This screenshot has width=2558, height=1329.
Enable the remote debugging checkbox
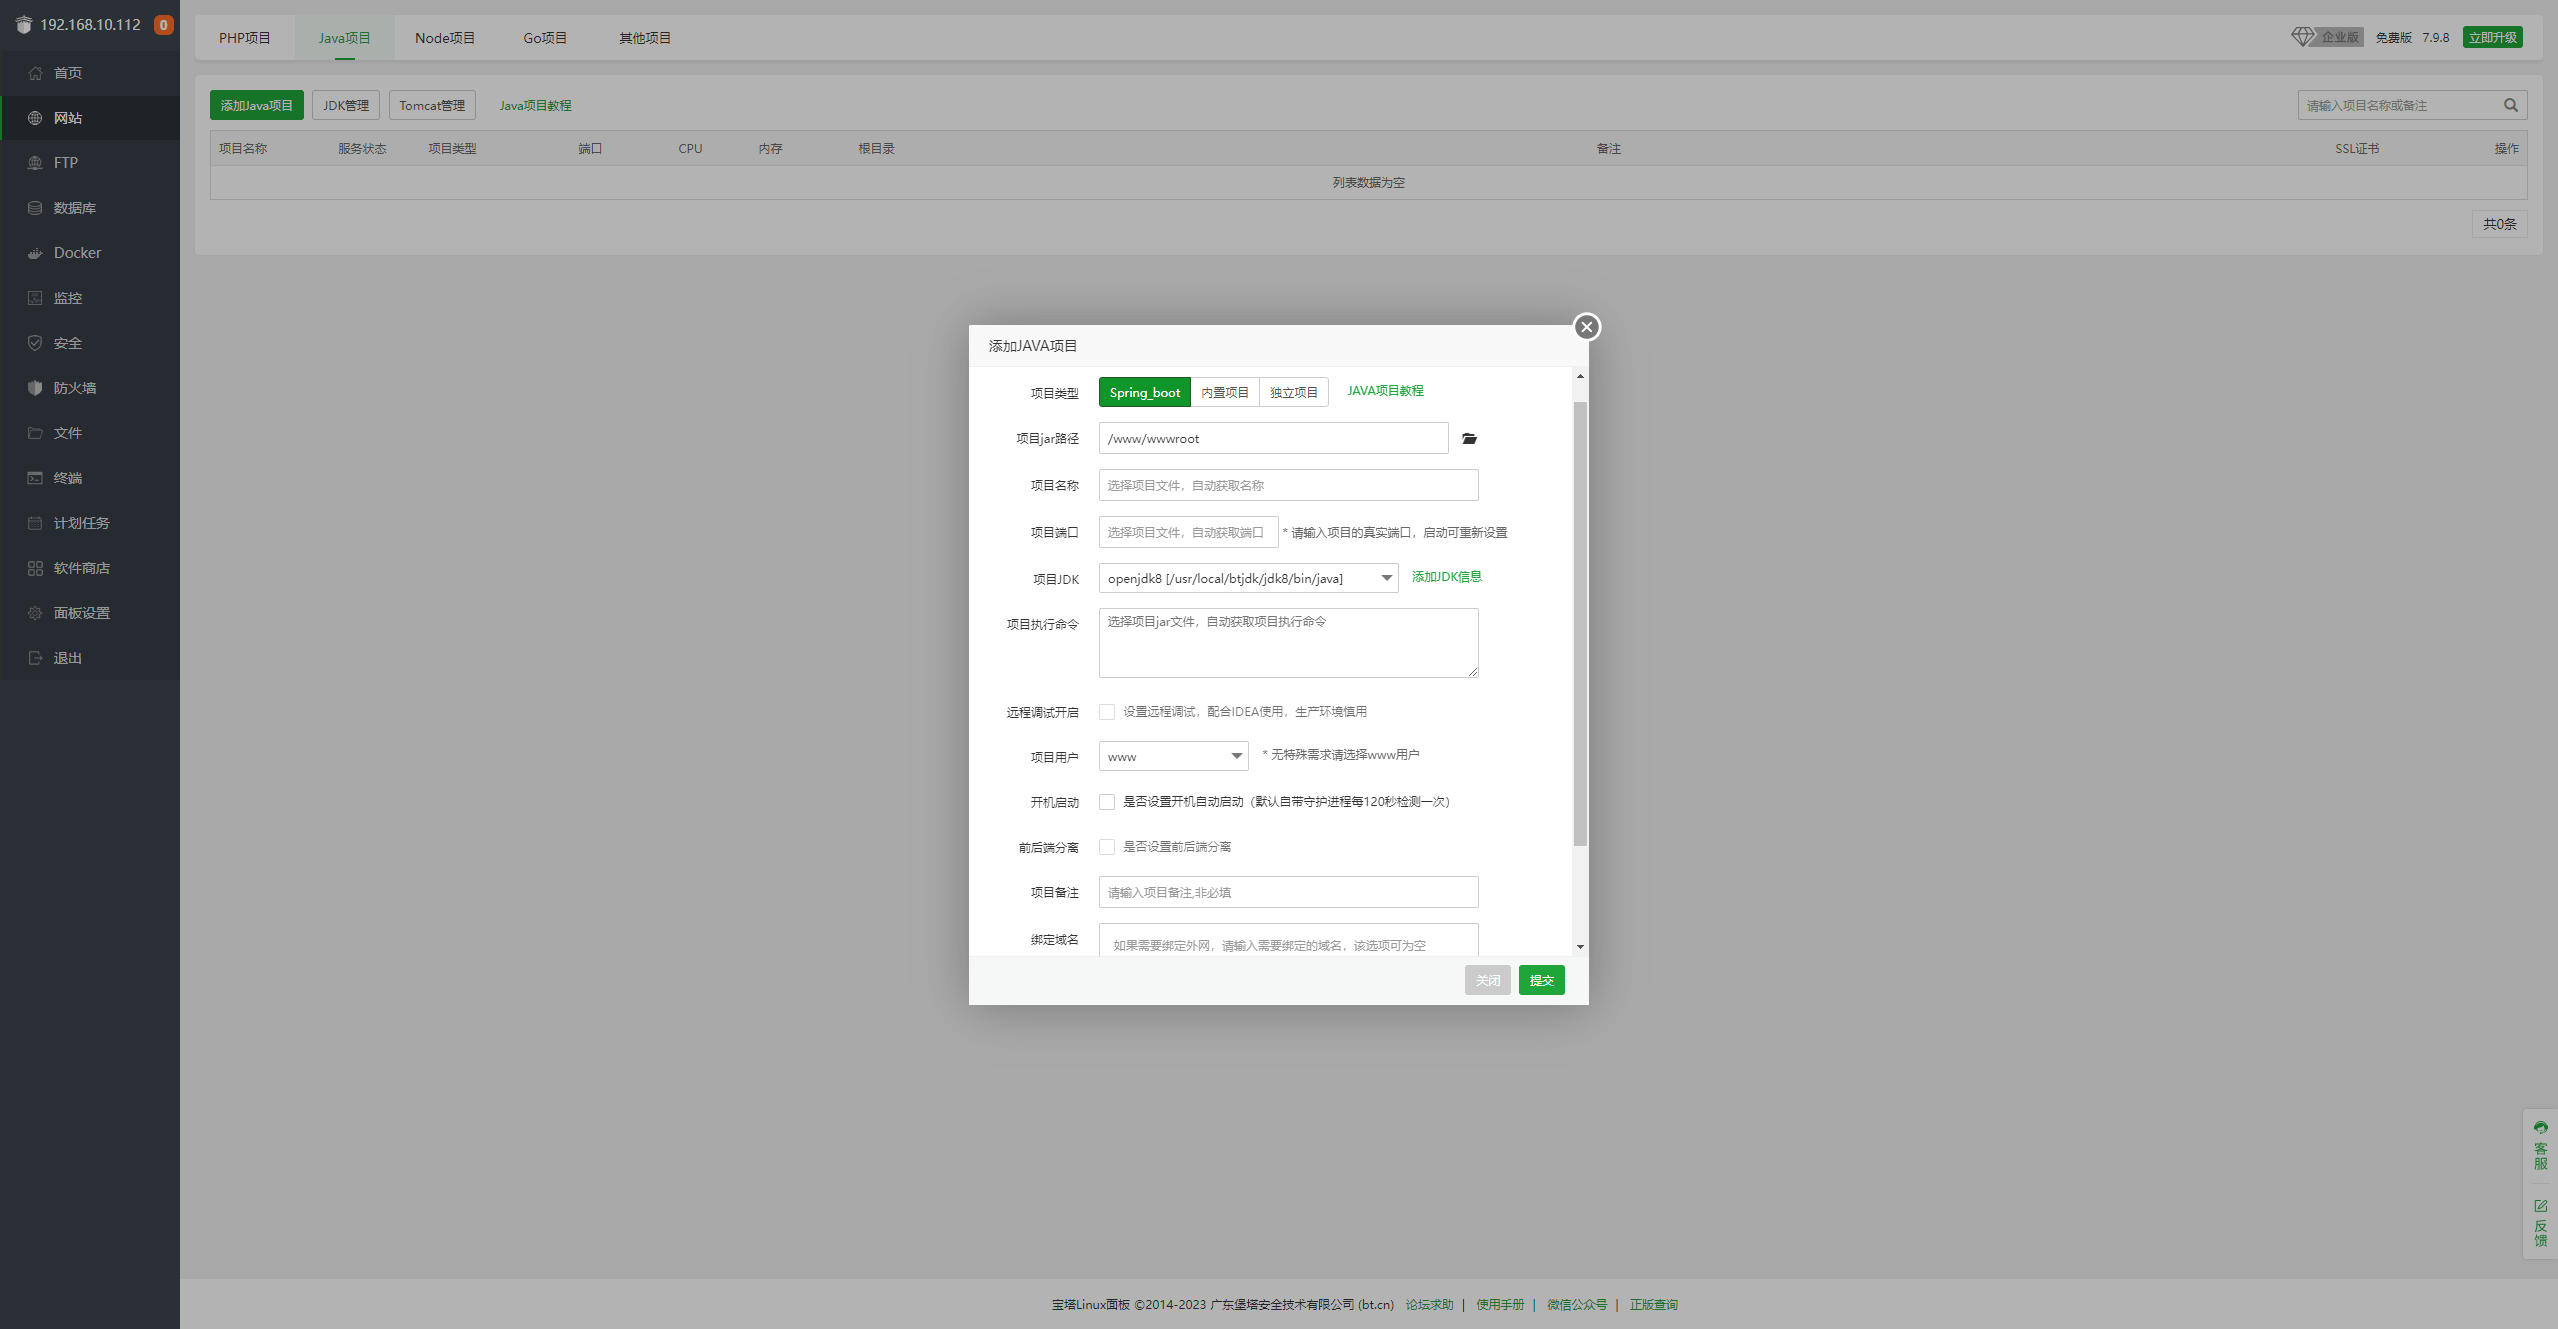coord(1107,712)
